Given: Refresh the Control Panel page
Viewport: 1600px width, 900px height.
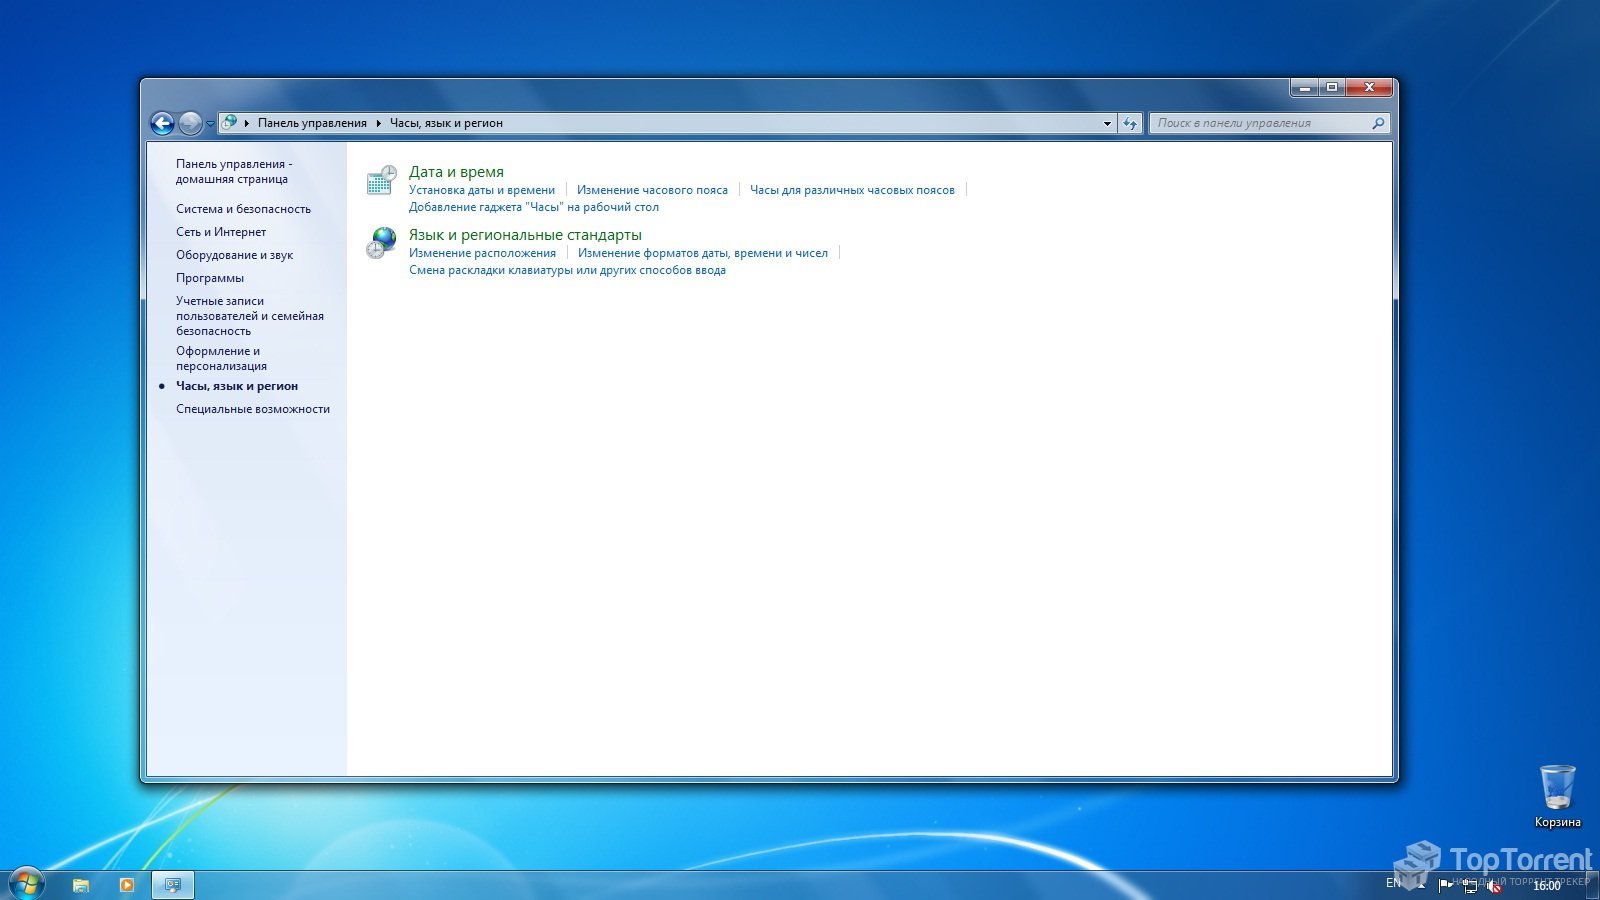Looking at the screenshot, I should click(1130, 123).
